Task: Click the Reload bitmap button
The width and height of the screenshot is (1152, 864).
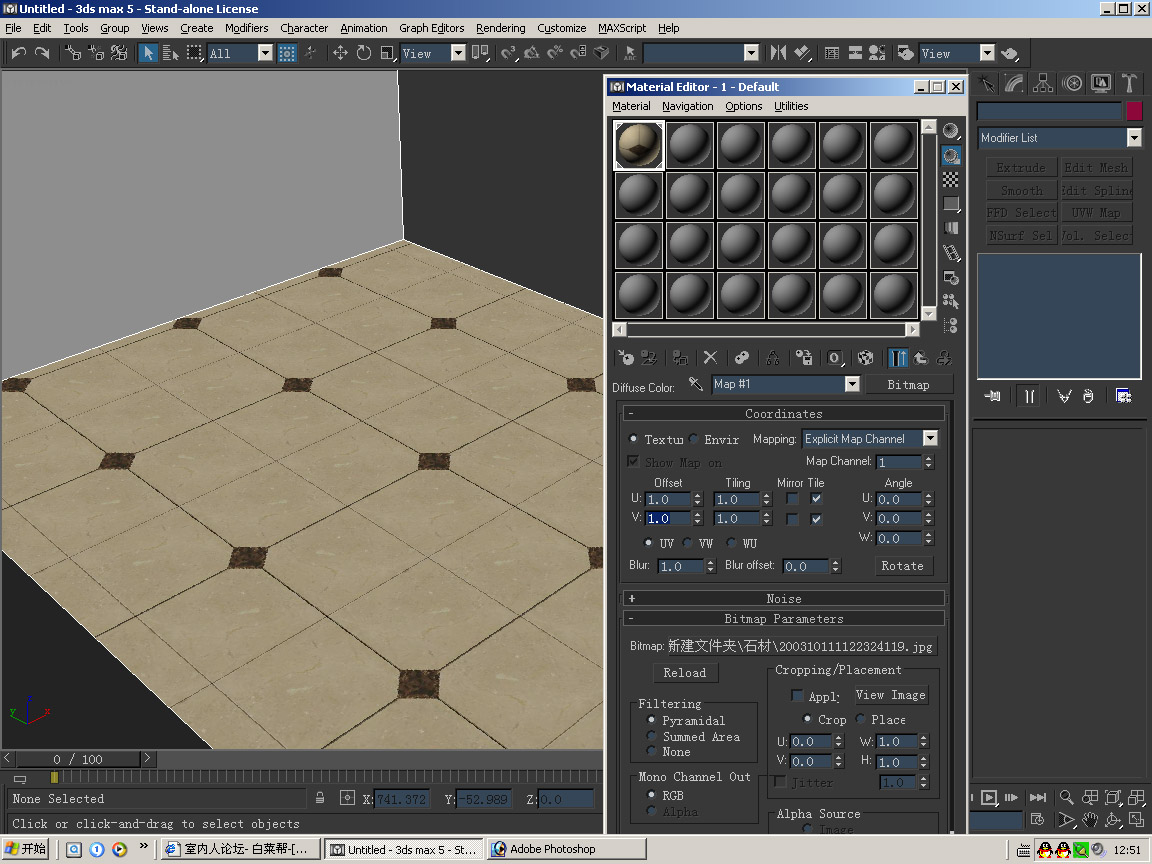Action: pos(685,673)
